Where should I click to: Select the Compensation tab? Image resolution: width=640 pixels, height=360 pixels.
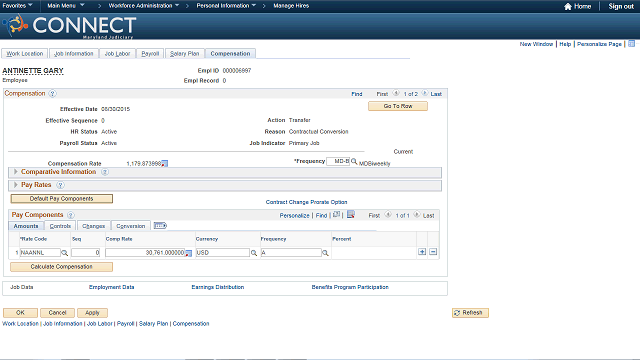[x=230, y=53]
